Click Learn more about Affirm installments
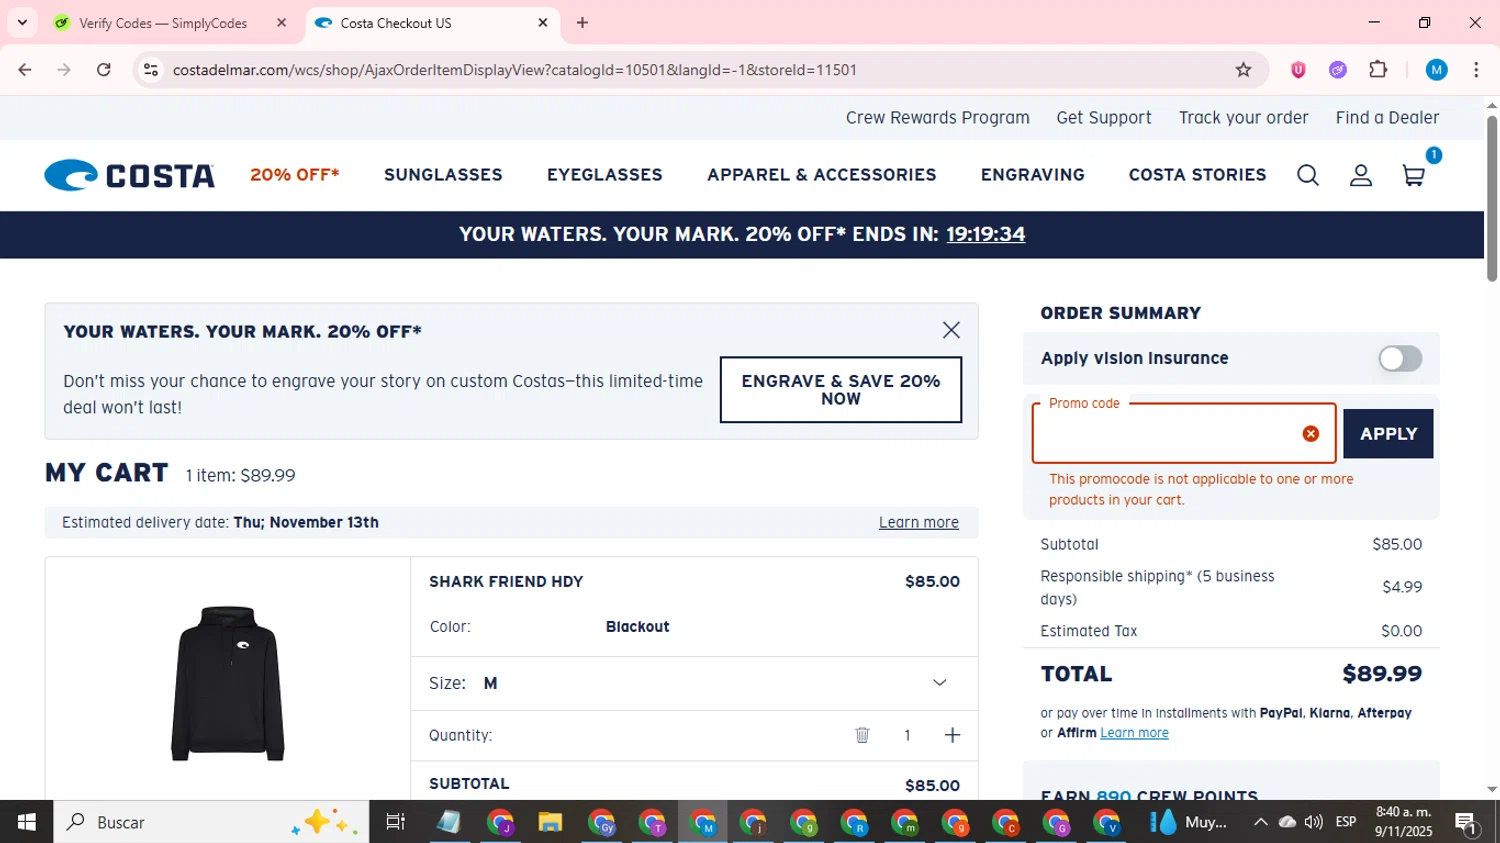This screenshot has width=1500, height=843. tap(1134, 733)
